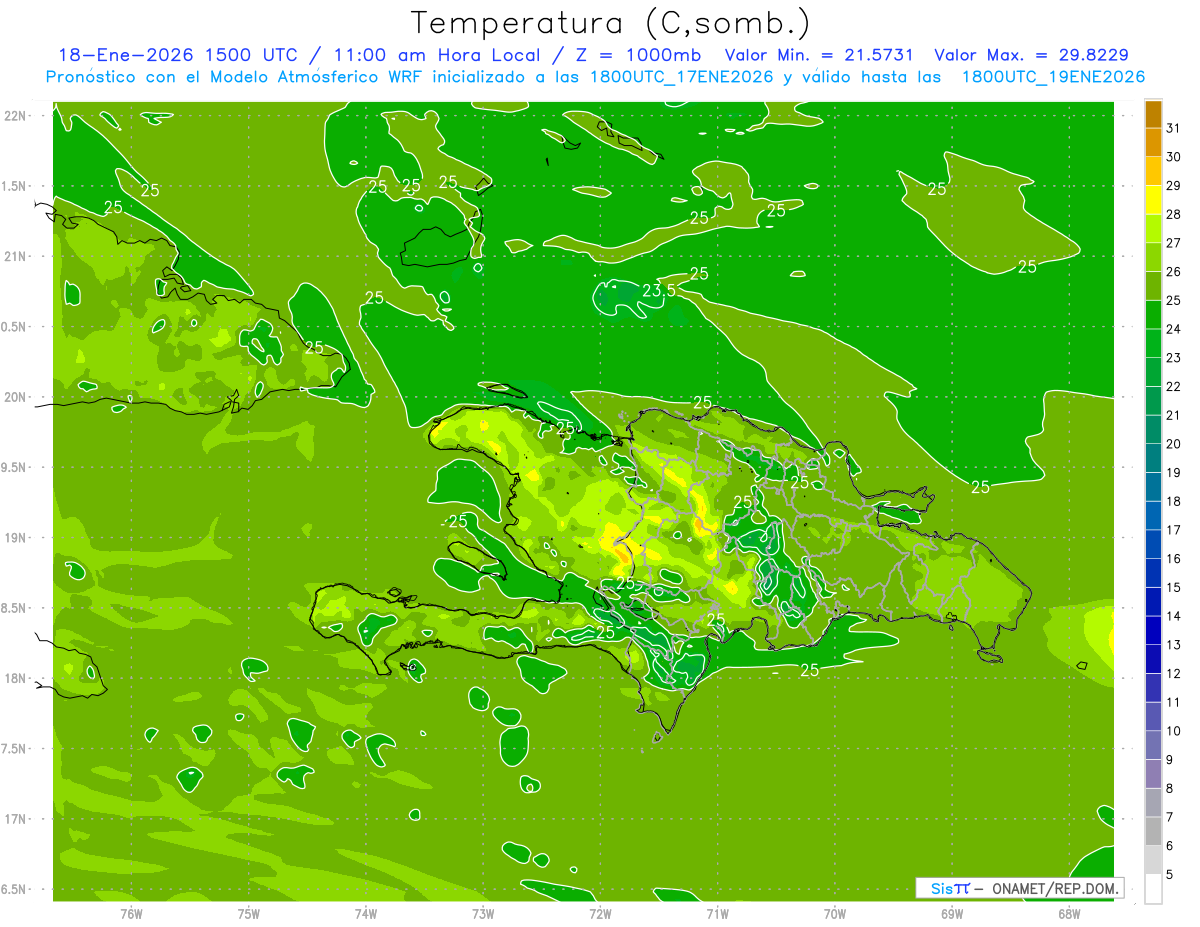Image resolution: width=1200 pixels, height=927 pixels.
Task: Click the orange band between 30 and 31
Action: [1153, 142]
